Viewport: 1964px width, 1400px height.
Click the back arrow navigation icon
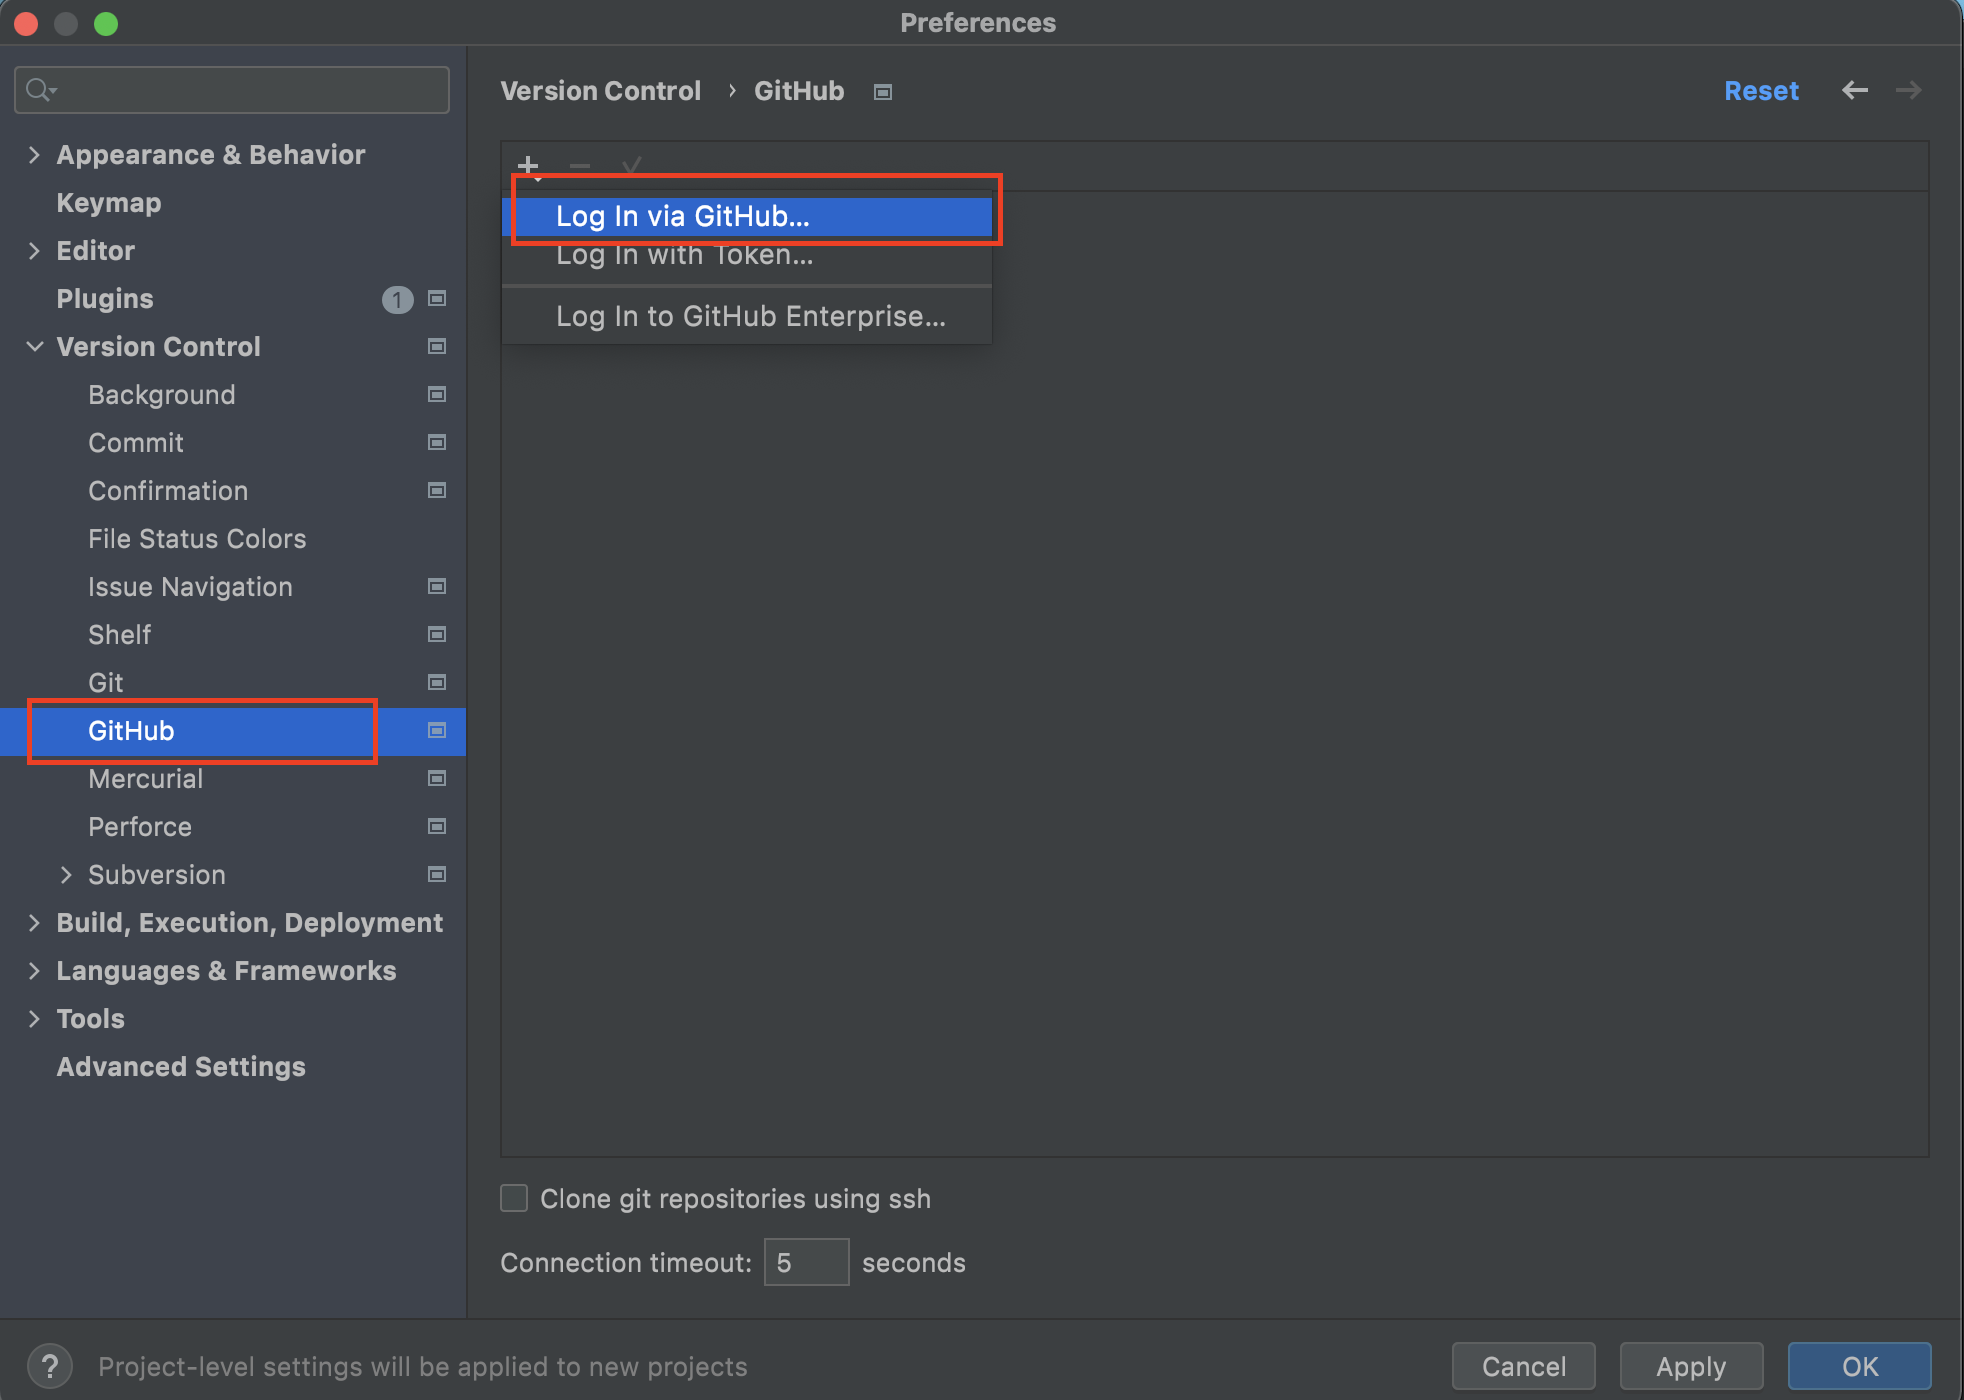1855,90
